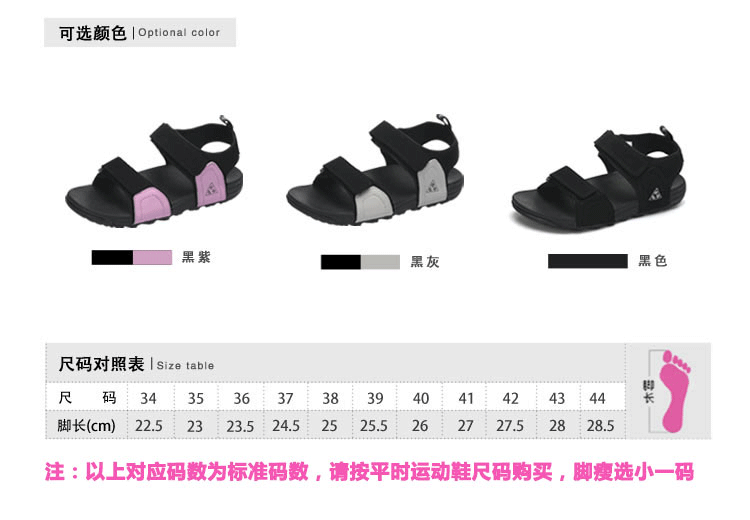Click the 黑色 color label
Screen dimensions: 750x520
653,261
